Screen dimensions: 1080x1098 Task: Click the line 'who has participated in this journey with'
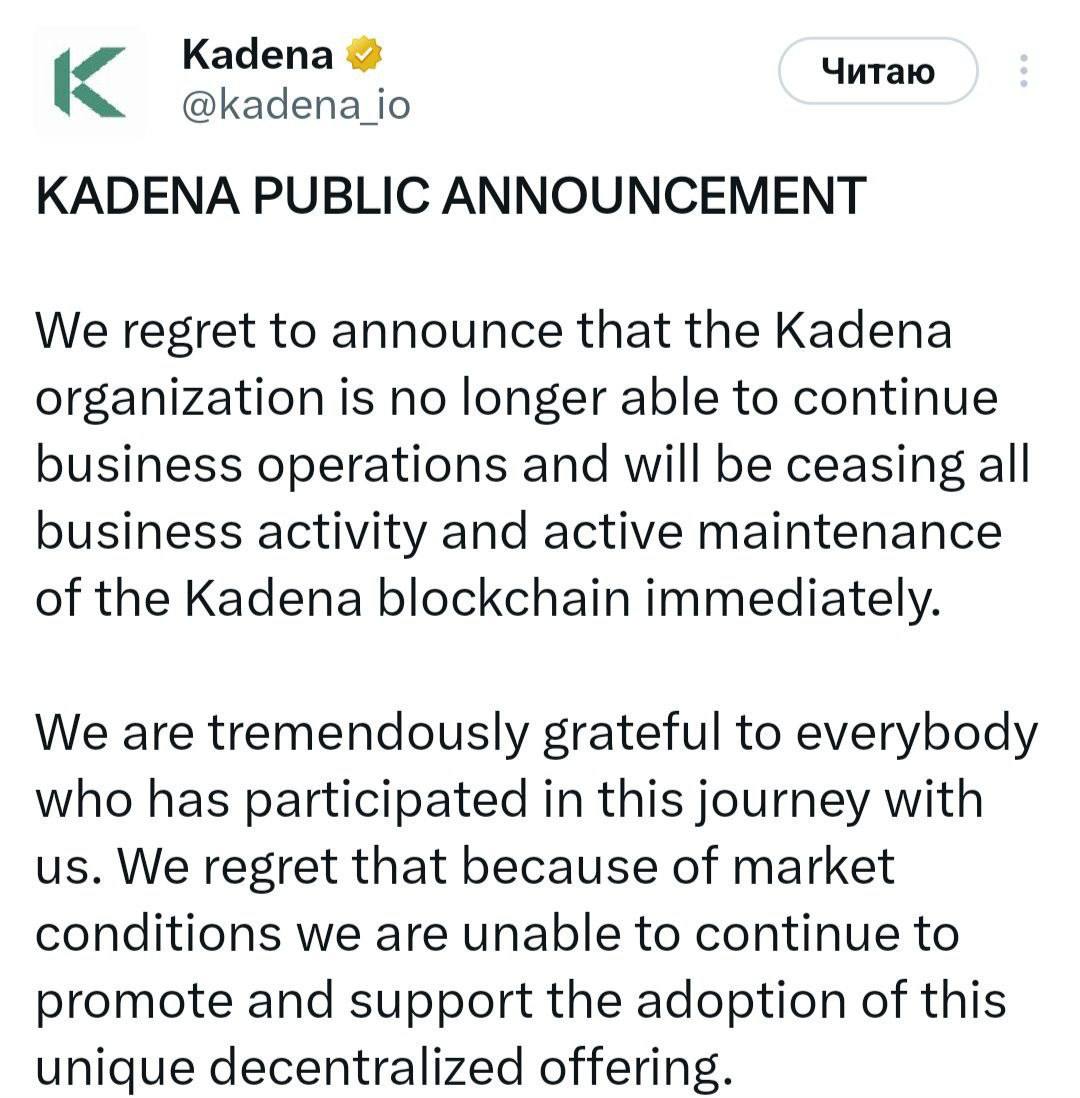[509, 800]
